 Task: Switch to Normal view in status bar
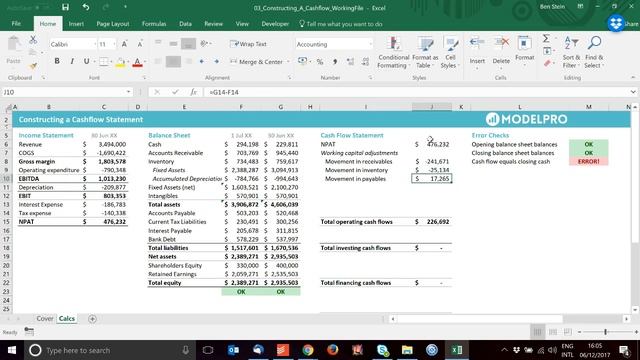[x=538, y=332]
